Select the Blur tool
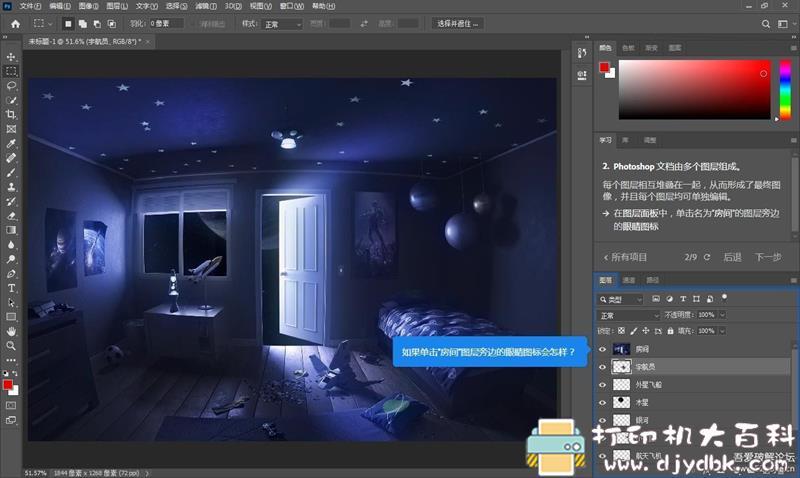 coord(11,244)
